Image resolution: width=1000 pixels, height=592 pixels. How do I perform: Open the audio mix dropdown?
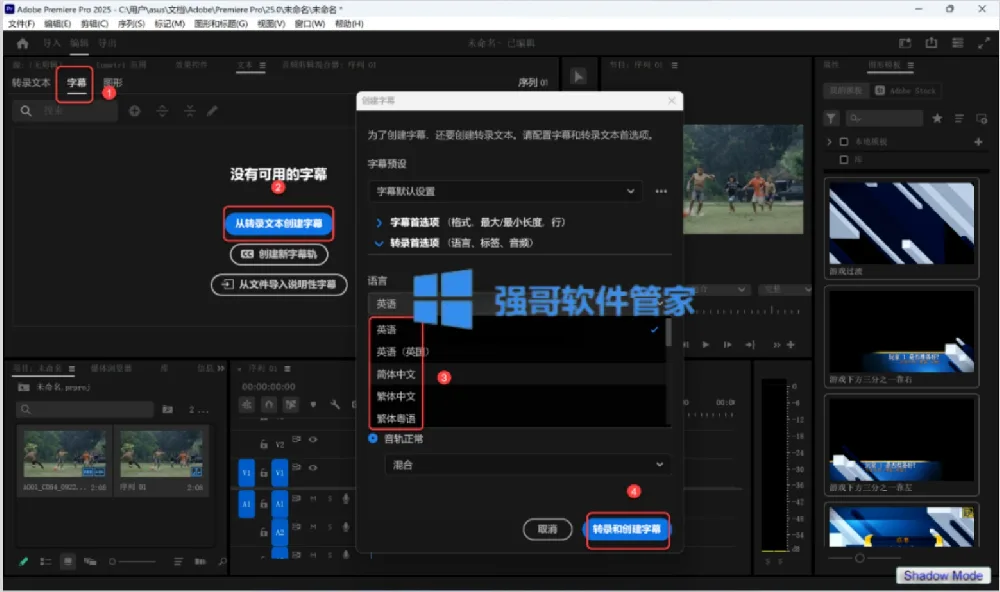coord(527,464)
